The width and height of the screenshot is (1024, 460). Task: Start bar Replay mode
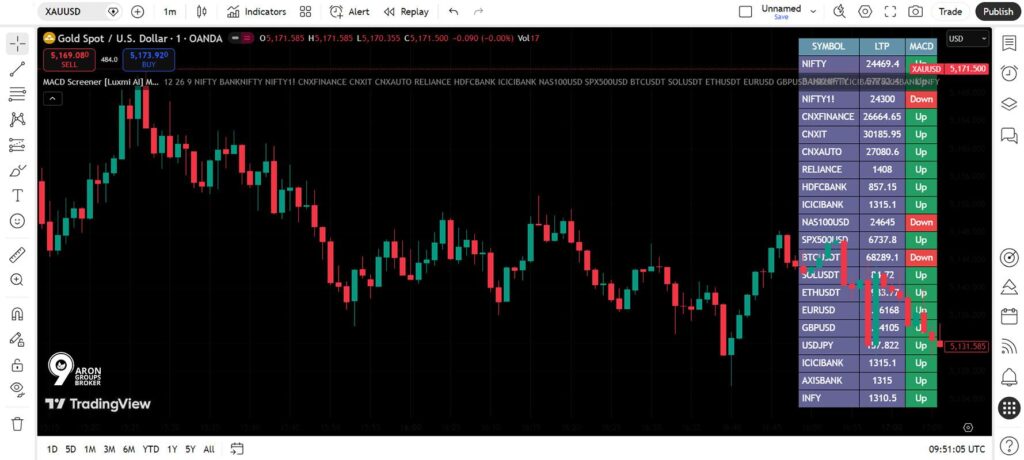coord(406,11)
